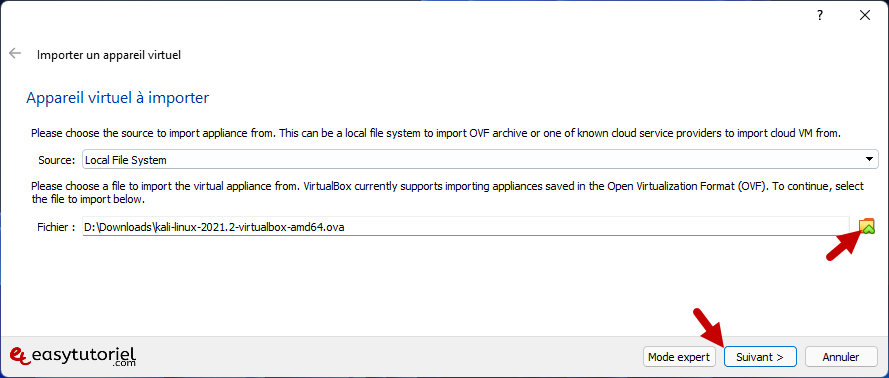Screen dimensions: 889x378
Task: Switch to Mode expert
Action: [x=679, y=357]
